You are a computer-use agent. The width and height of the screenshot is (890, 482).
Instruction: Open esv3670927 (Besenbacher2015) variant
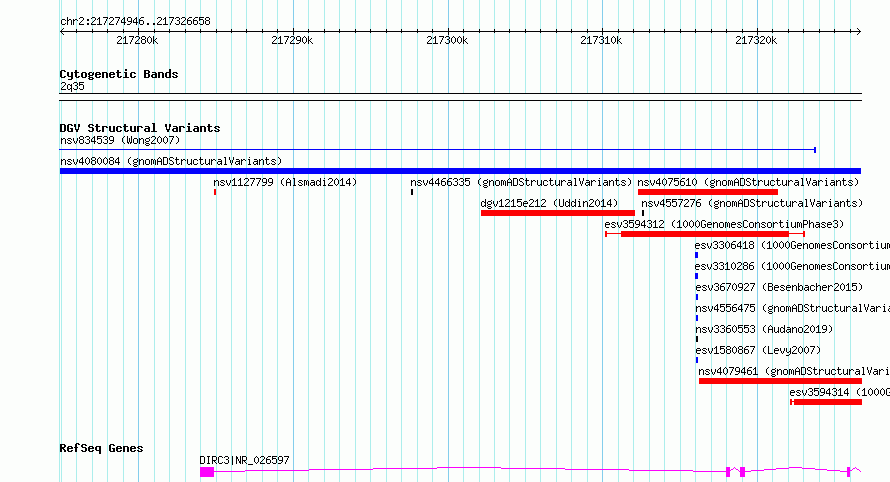pyautogui.click(x=779, y=287)
